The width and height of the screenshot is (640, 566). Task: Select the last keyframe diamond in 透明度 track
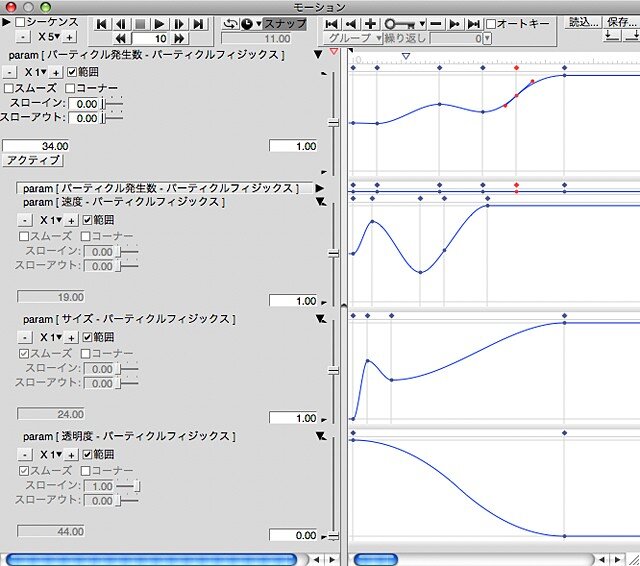coord(564,433)
